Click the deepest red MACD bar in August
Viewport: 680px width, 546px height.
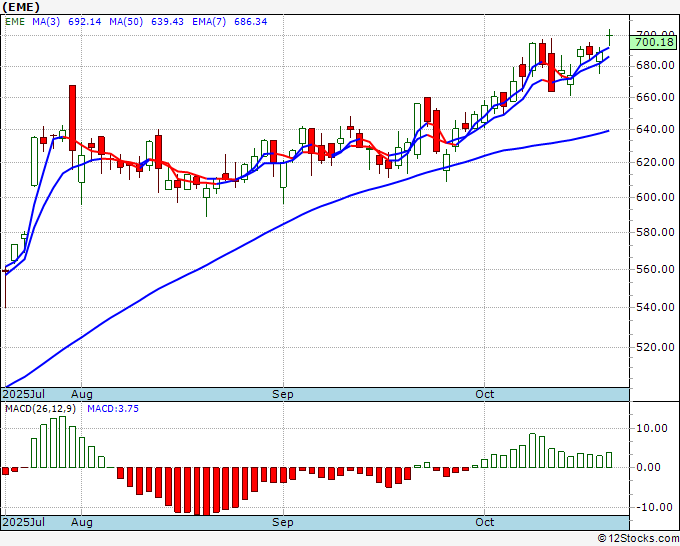point(206,491)
